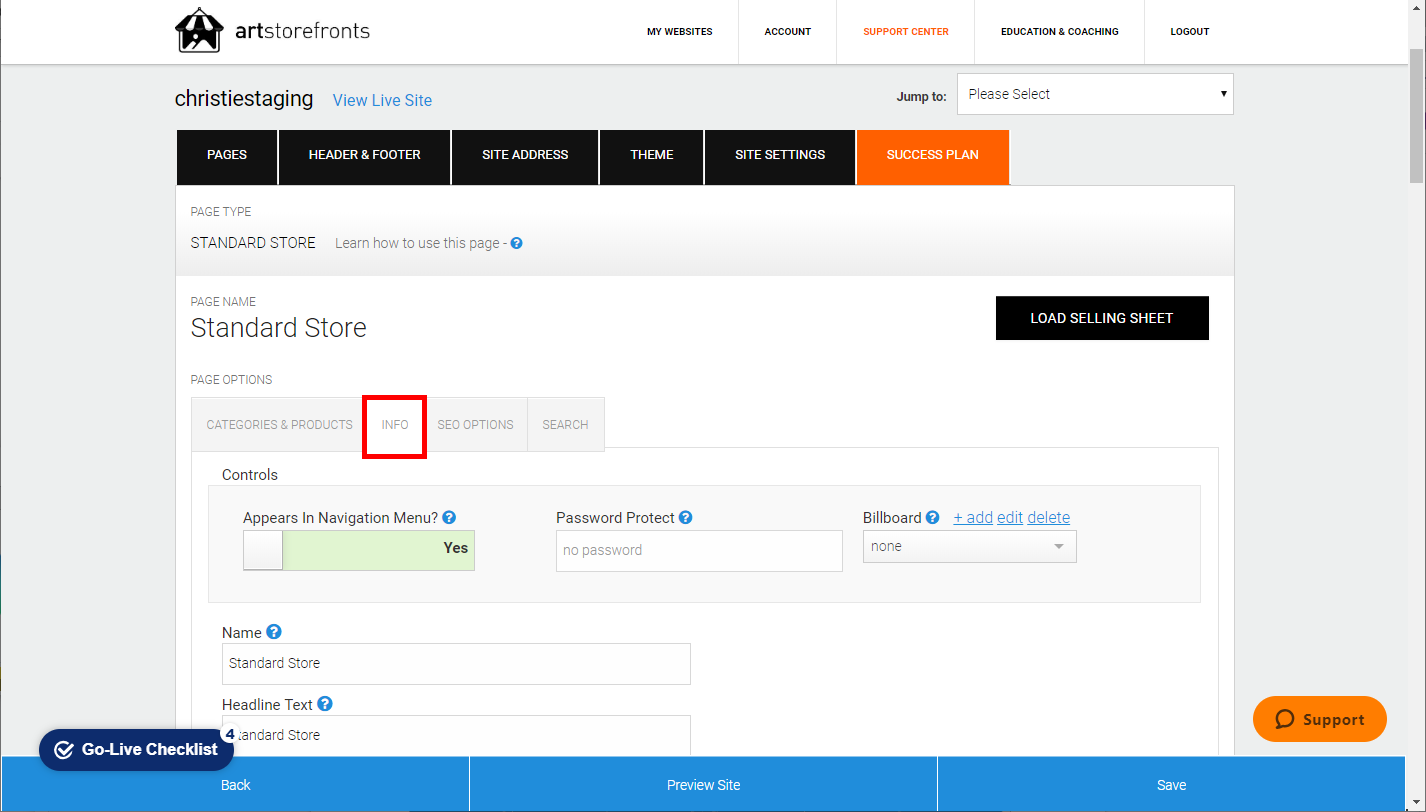The image size is (1426, 812).
Task: Click the delete billboard link
Action: 1048,517
